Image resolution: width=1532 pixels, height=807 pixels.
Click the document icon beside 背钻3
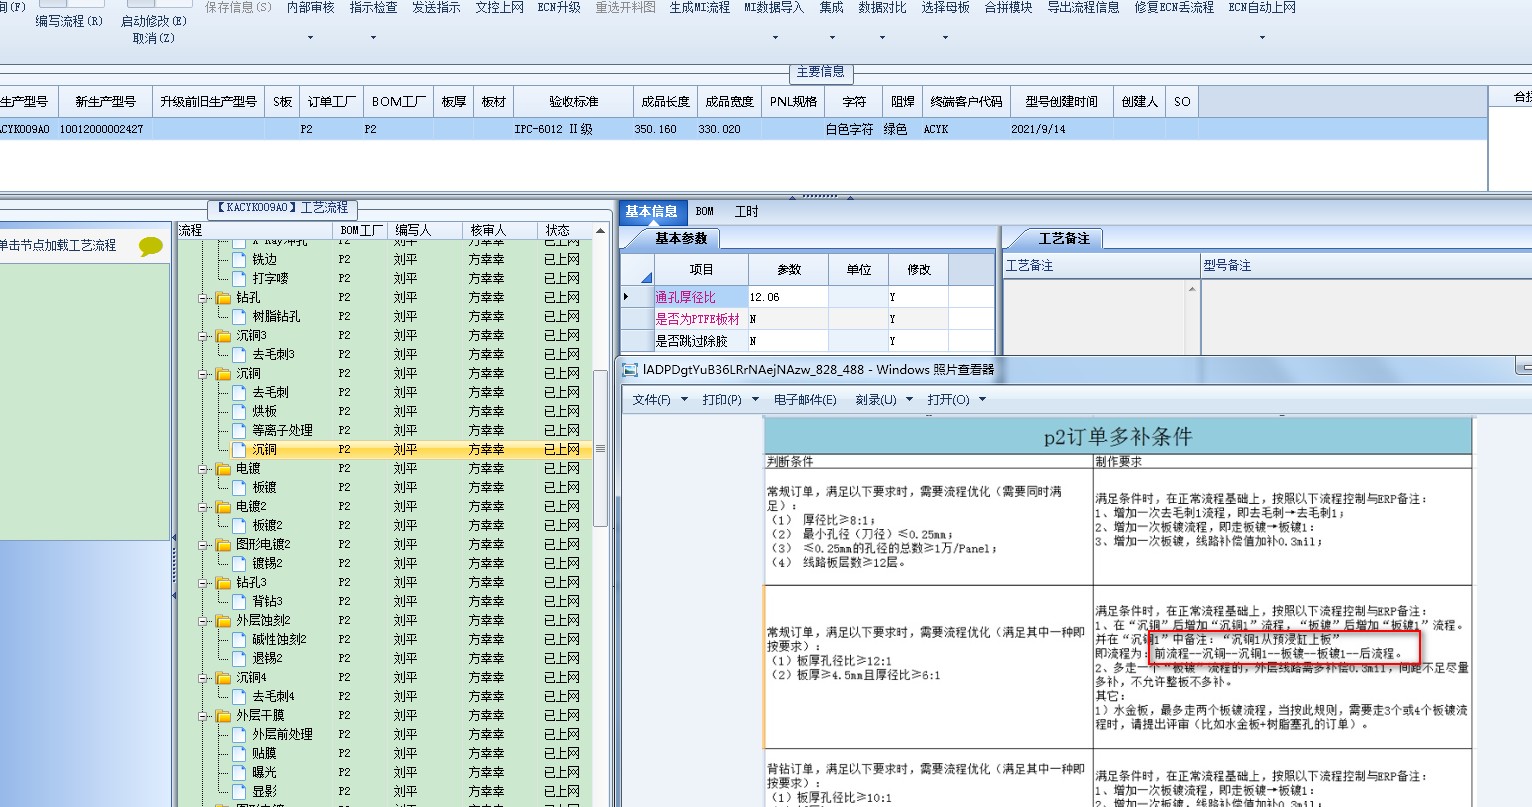pos(240,602)
